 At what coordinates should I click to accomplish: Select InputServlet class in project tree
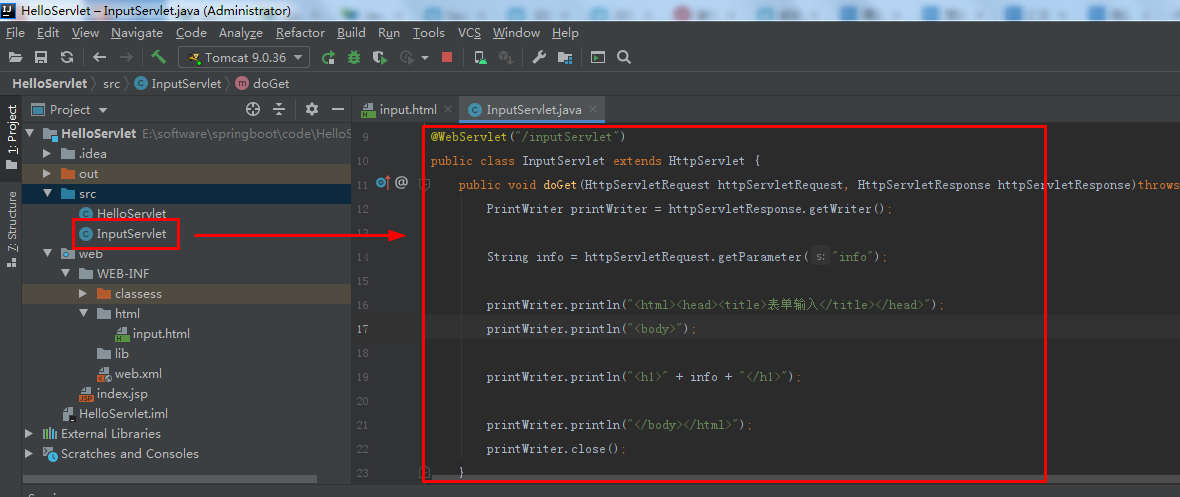[123, 233]
